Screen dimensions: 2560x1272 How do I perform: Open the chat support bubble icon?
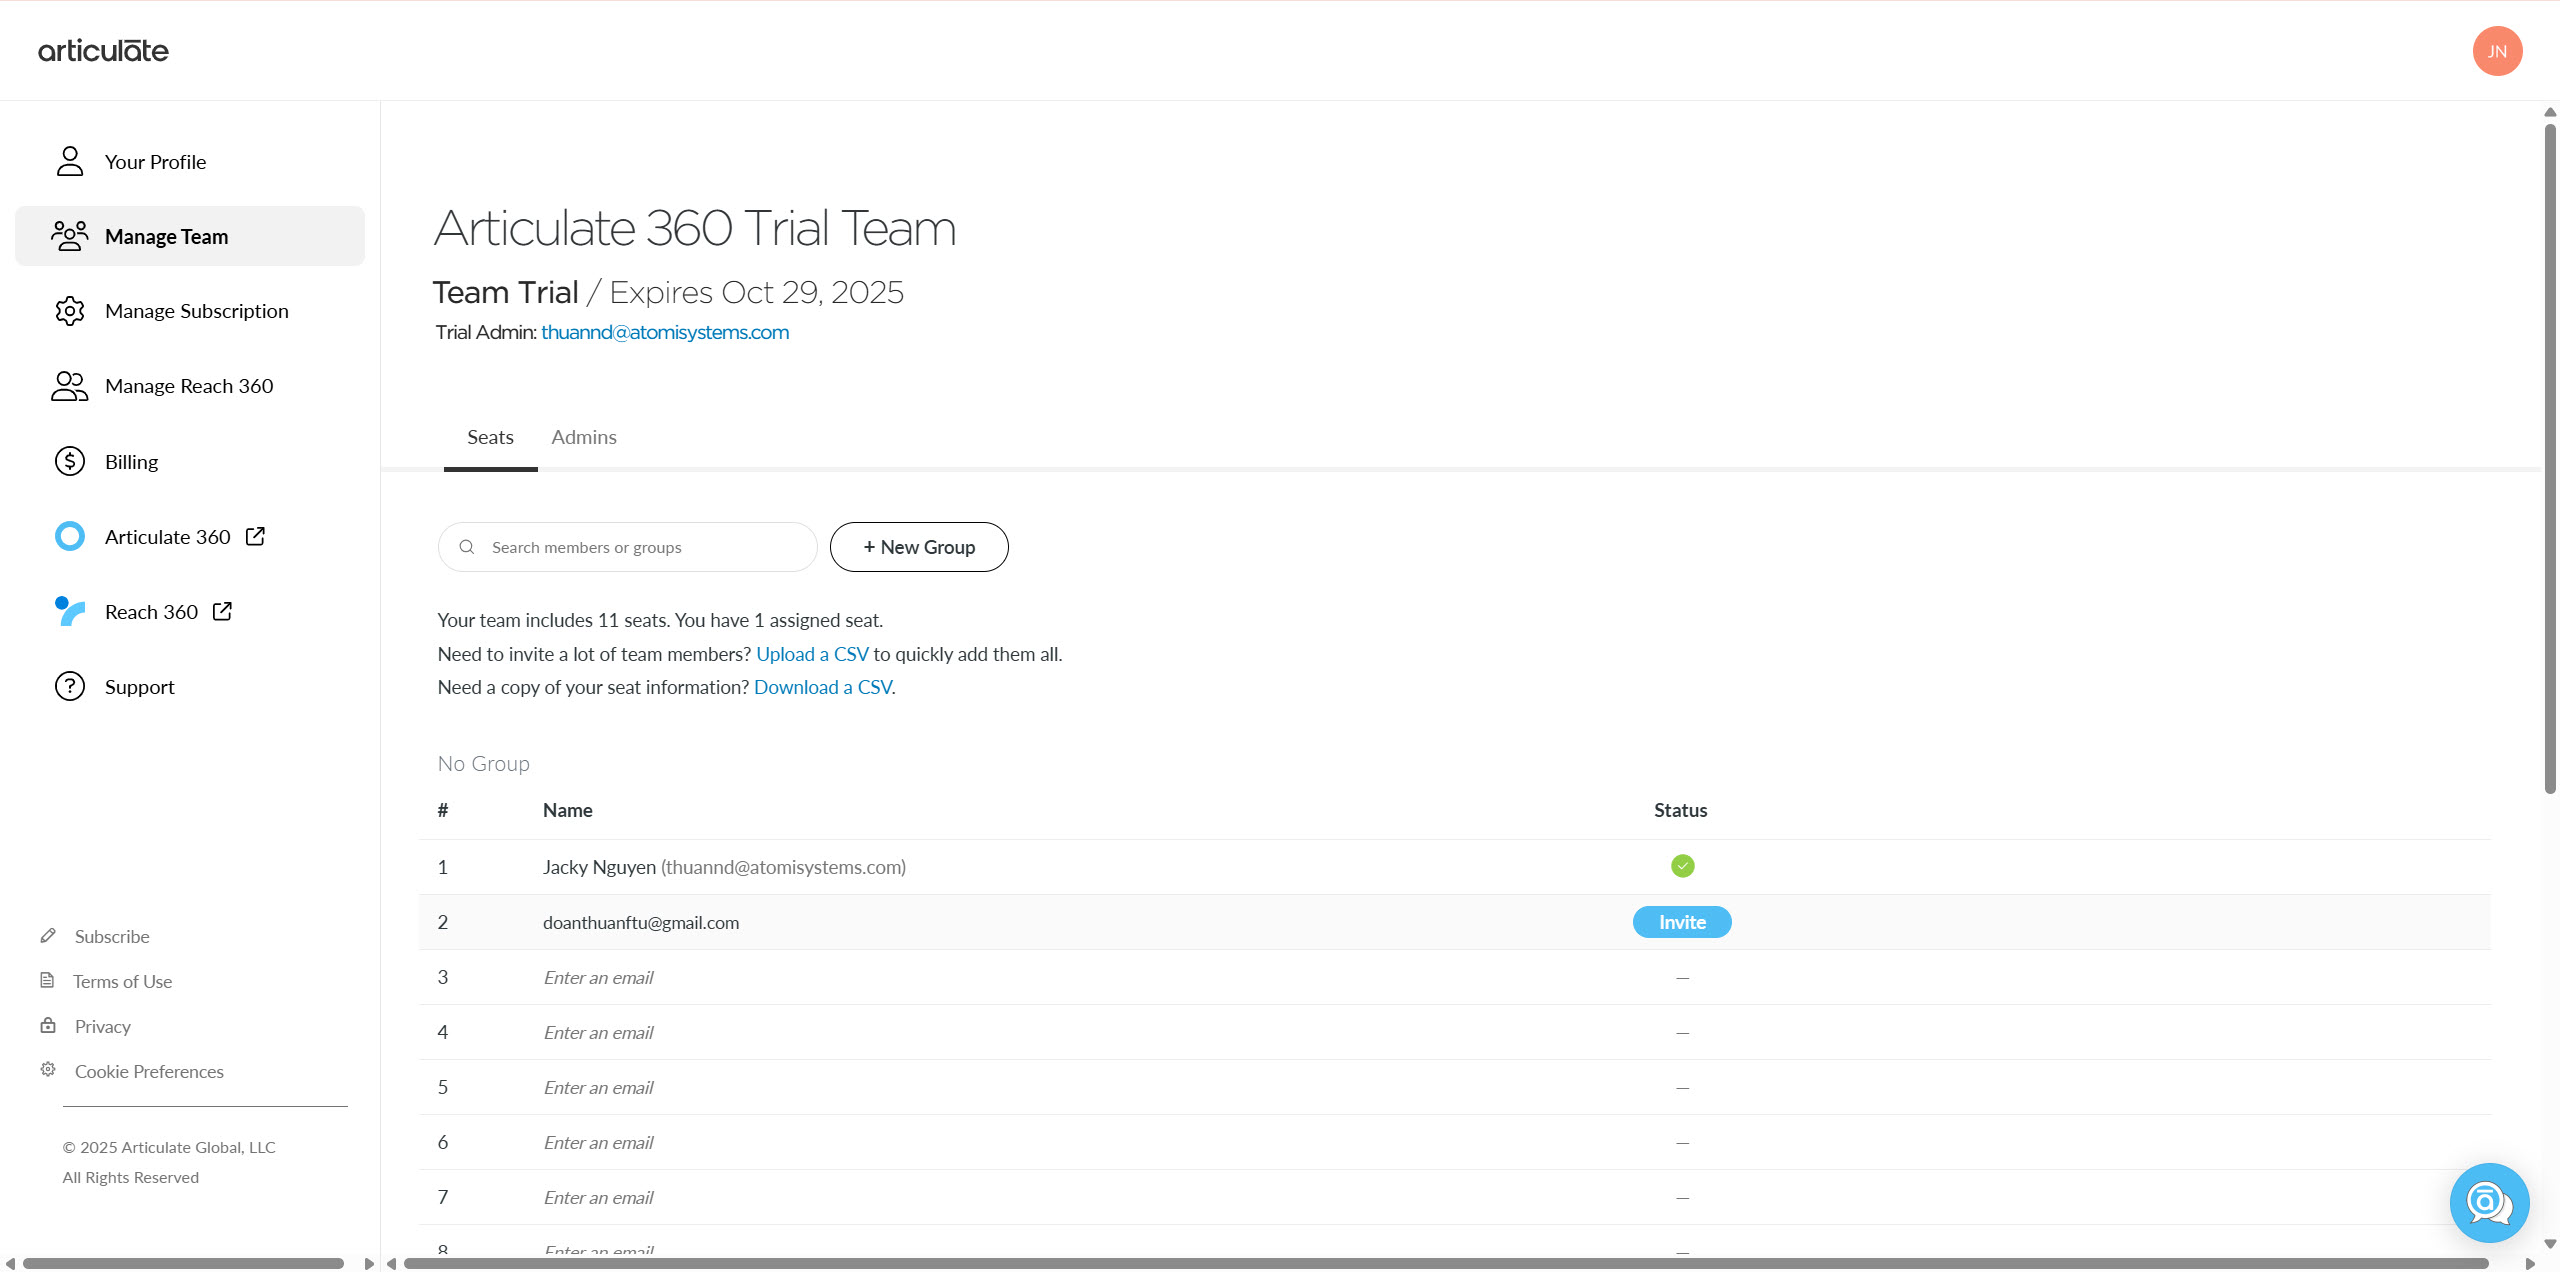click(2489, 1202)
